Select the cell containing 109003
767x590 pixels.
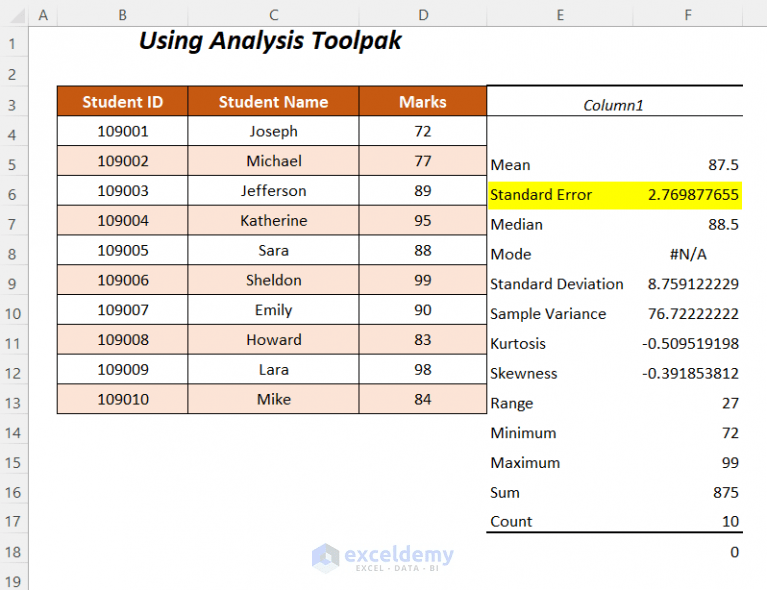[x=122, y=191]
